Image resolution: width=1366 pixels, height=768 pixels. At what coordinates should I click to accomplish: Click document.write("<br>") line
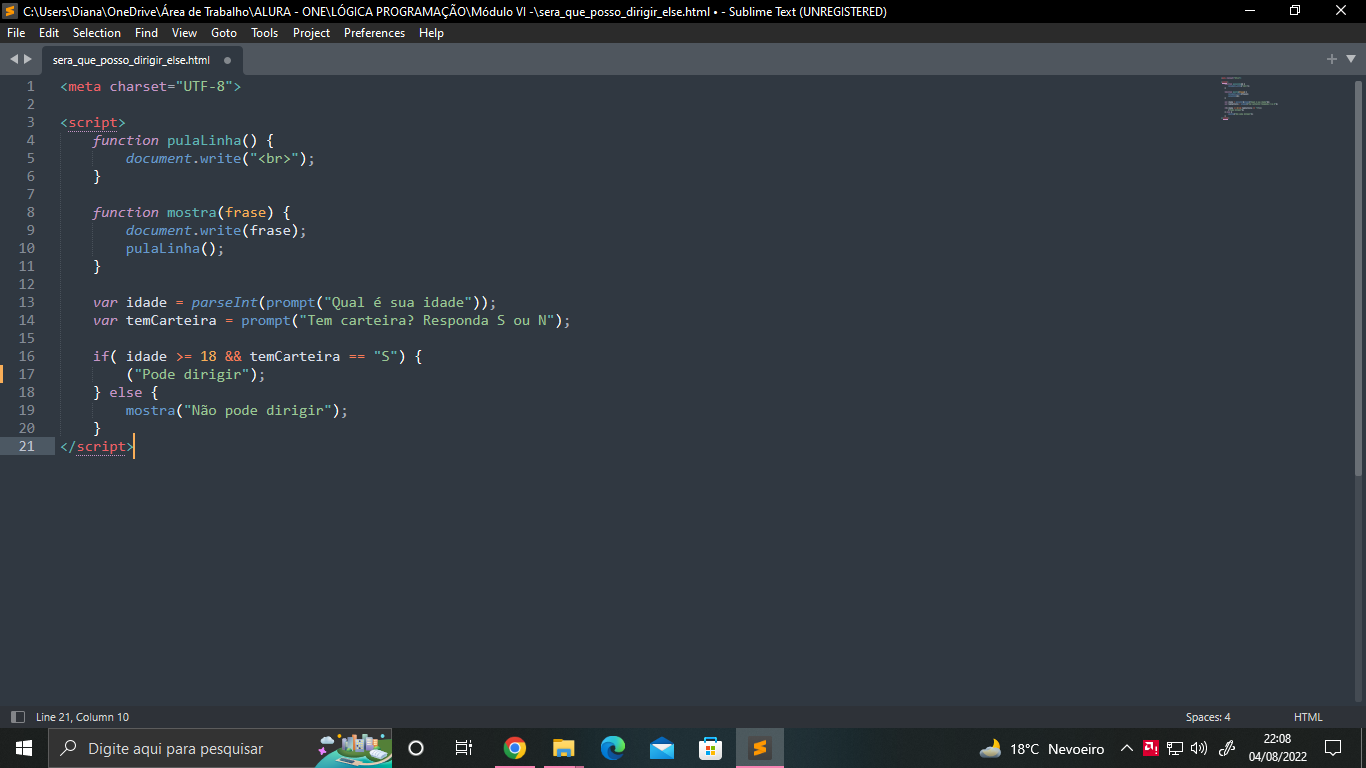coord(220,158)
